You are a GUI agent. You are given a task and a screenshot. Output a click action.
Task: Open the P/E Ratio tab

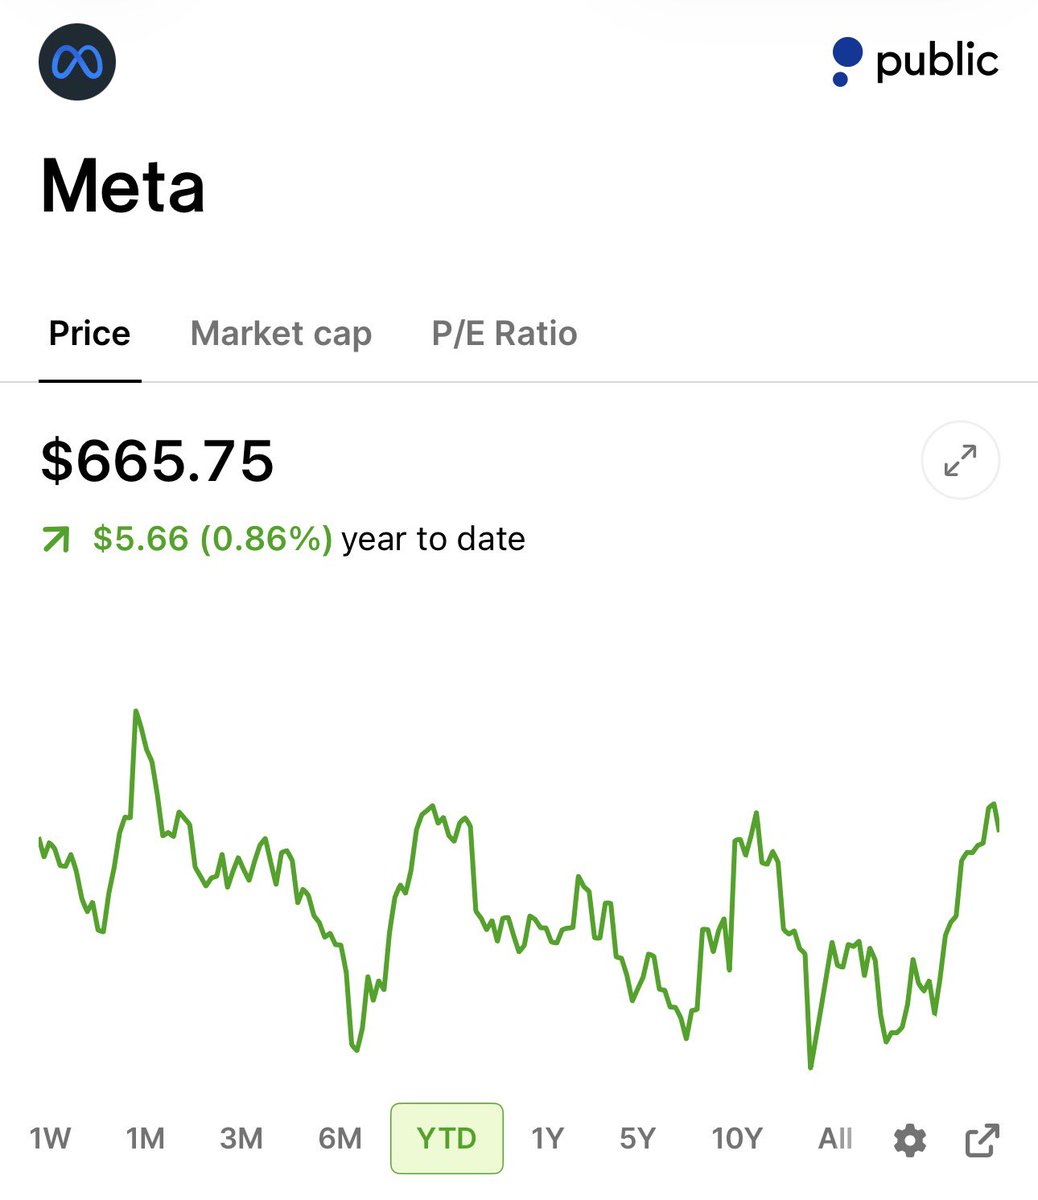(x=504, y=333)
